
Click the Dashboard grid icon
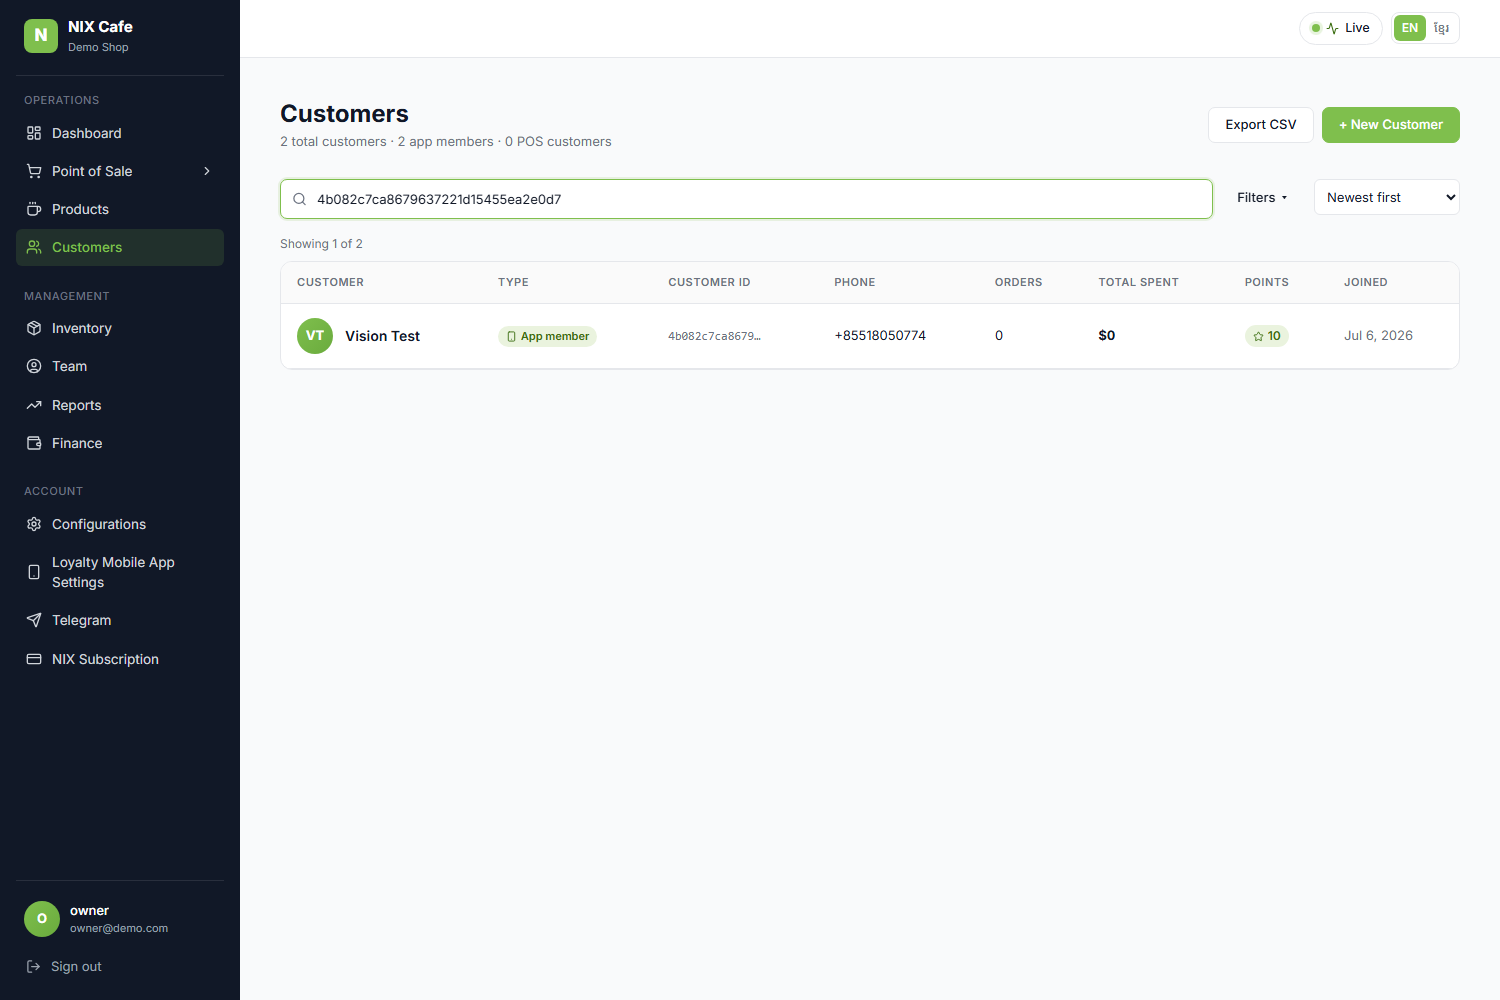pyautogui.click(x=34, y=133)
